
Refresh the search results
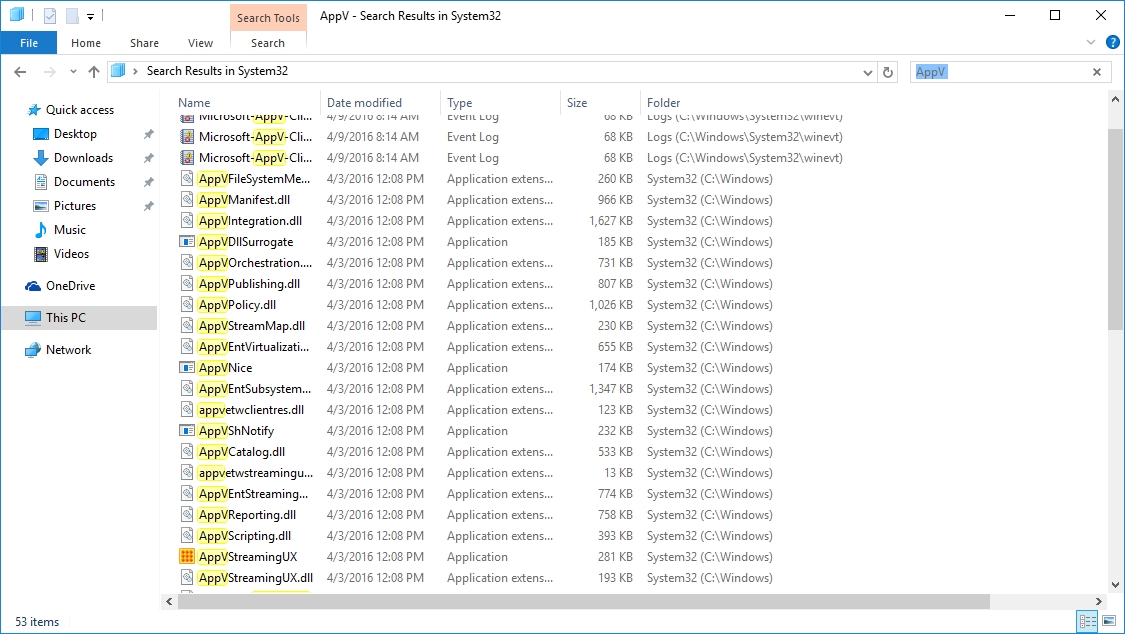coord(888,72)
